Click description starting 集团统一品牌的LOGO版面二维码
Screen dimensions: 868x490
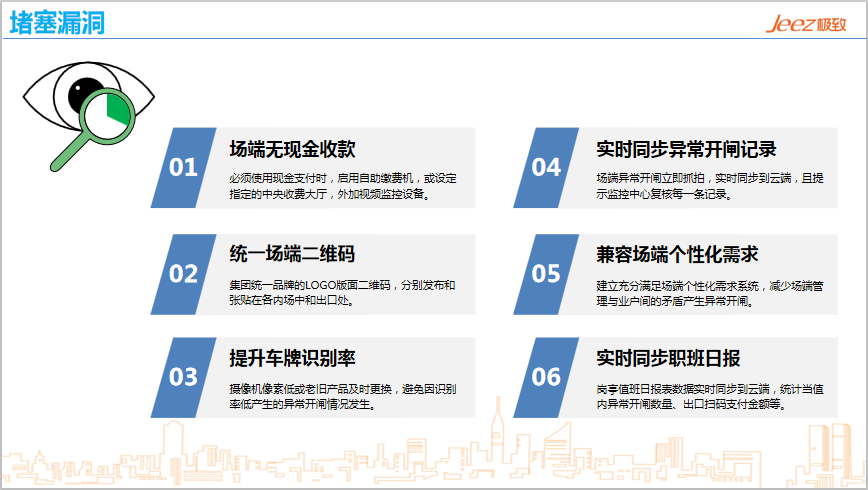342,292
